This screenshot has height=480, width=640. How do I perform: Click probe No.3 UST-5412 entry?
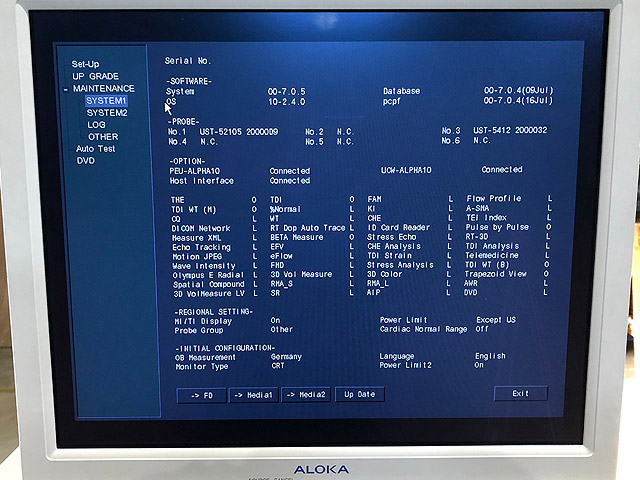[494, 130]
